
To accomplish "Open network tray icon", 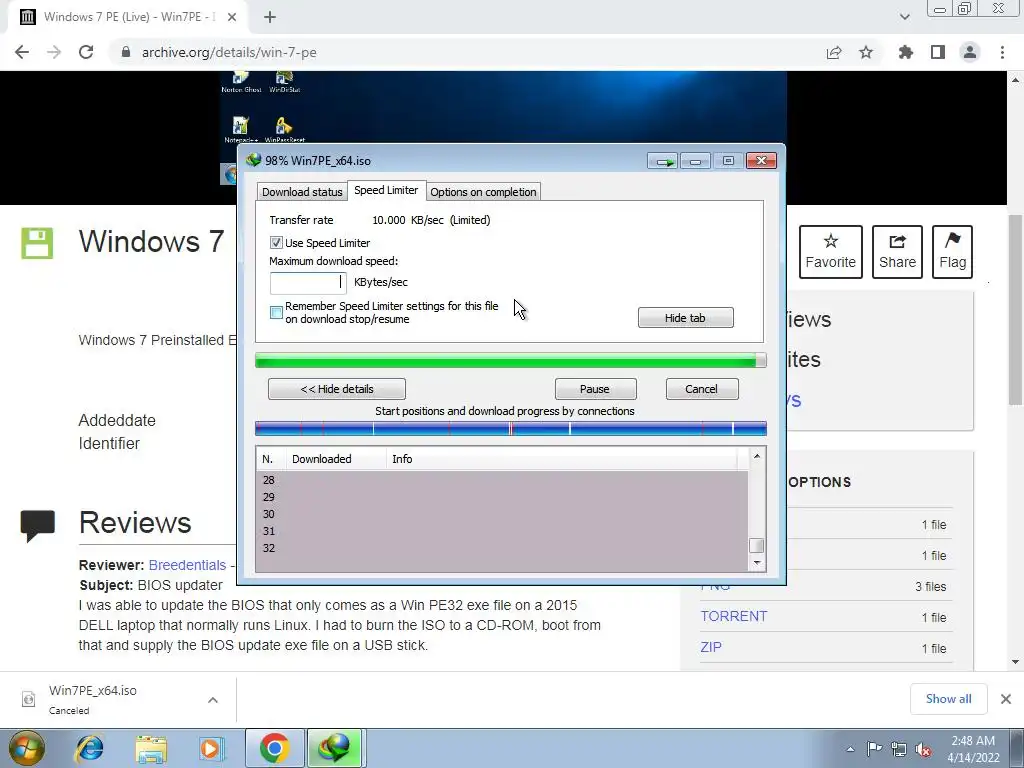I will [899, 749].
